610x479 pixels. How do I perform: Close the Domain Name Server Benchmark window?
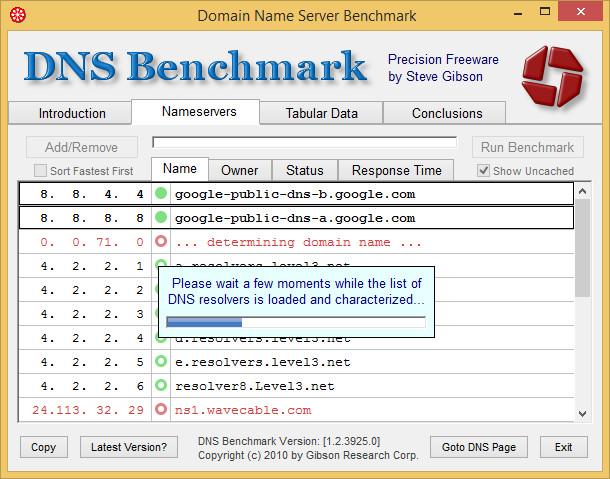pyautogui.click(x=581, y=12)
